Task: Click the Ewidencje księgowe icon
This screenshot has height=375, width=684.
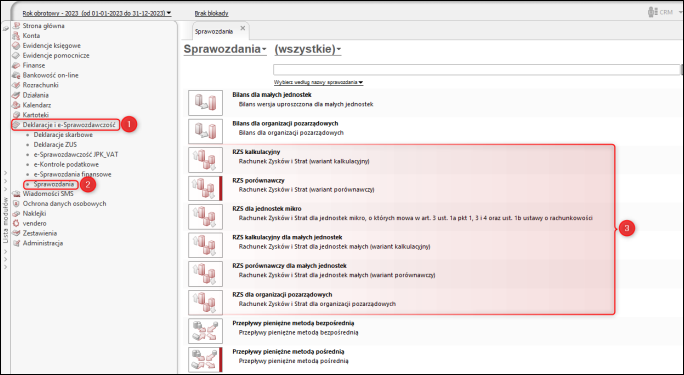Action: [17, 45]
